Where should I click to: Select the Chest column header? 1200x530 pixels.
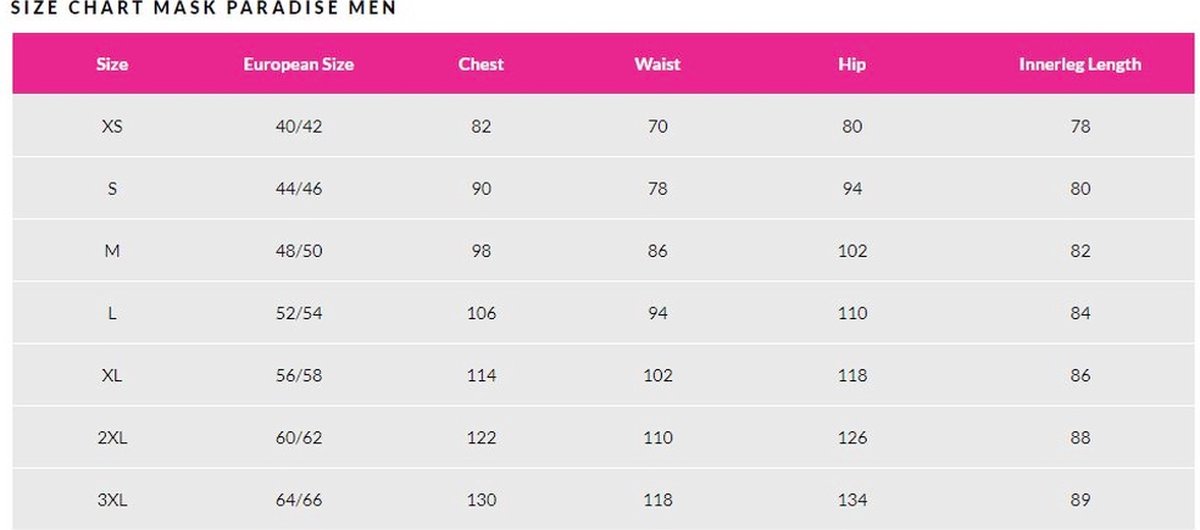(x=481, y=64)
